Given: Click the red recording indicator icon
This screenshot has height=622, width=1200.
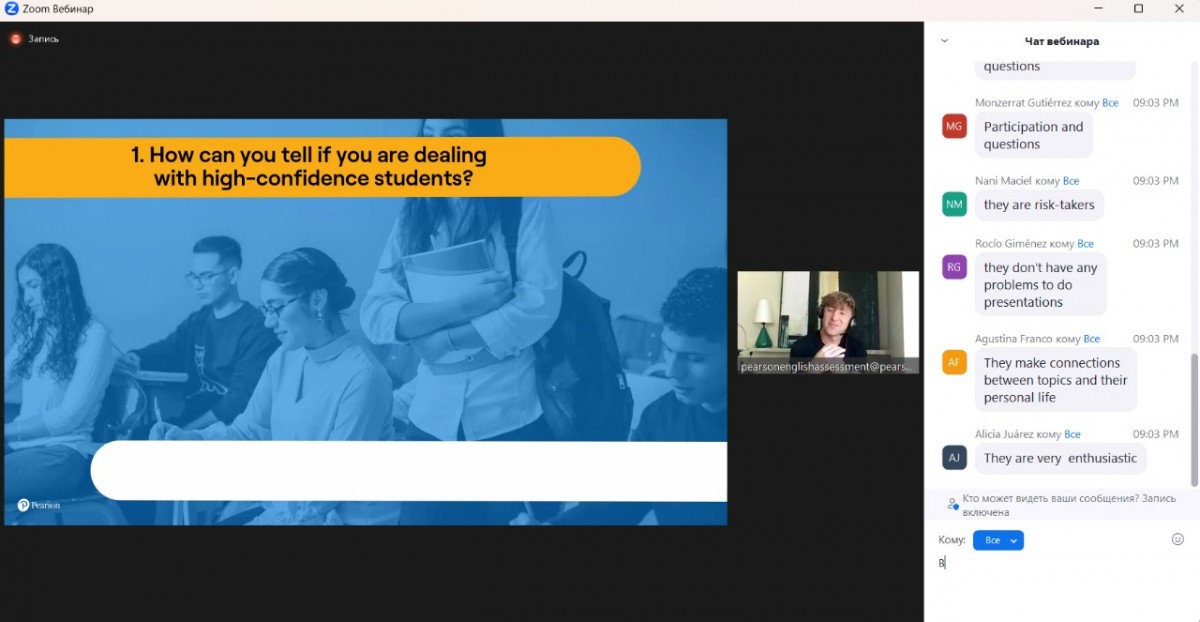Looking at the screenshot, I should pyautogui.click(x=16, y=39).
